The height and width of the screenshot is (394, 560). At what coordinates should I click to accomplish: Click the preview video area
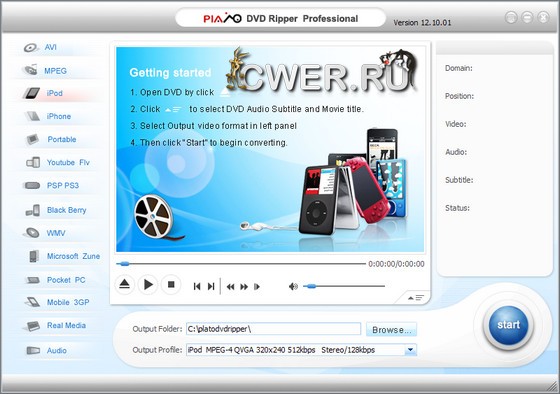pos(270,149)
